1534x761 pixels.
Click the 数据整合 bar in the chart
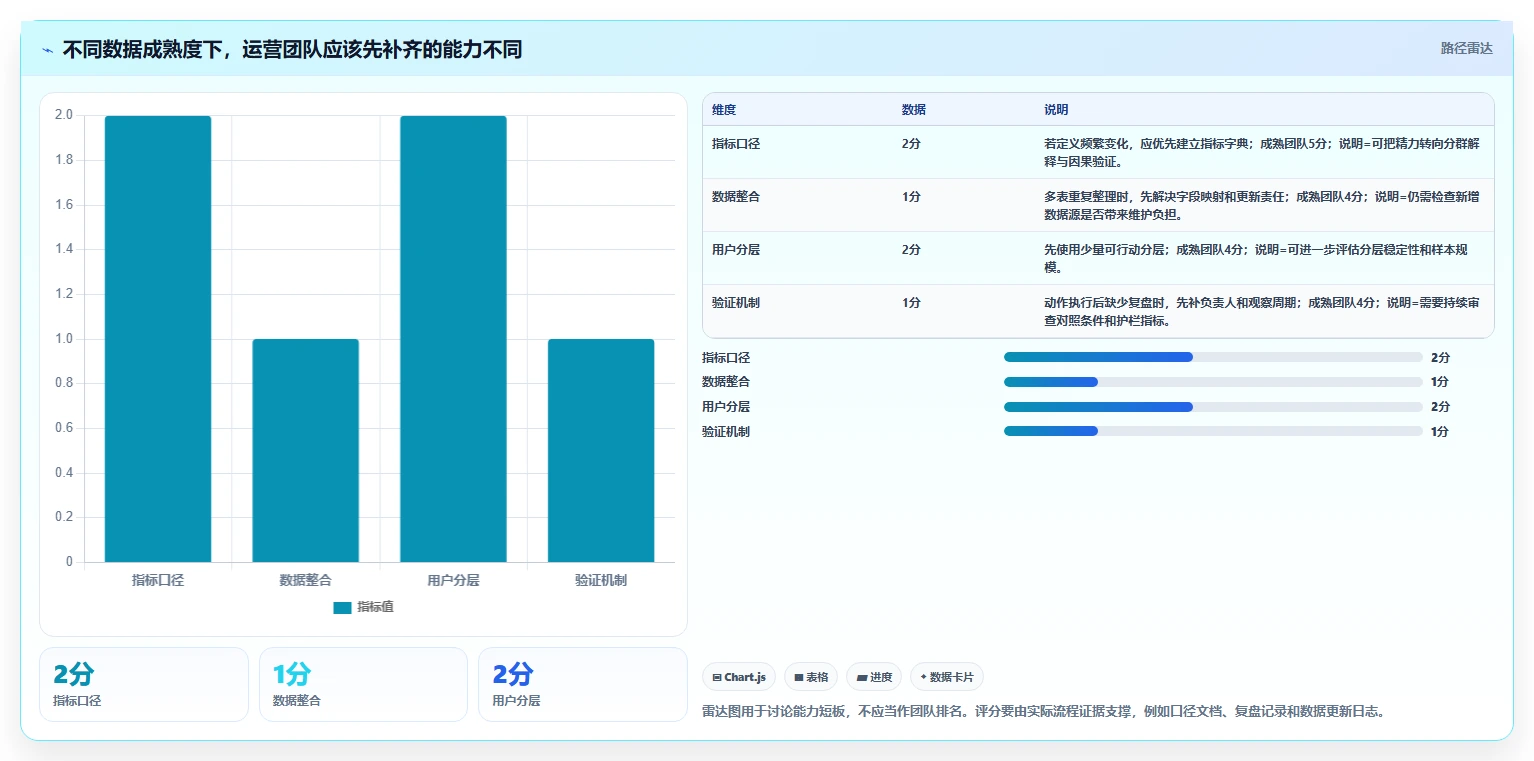point(306,451)
